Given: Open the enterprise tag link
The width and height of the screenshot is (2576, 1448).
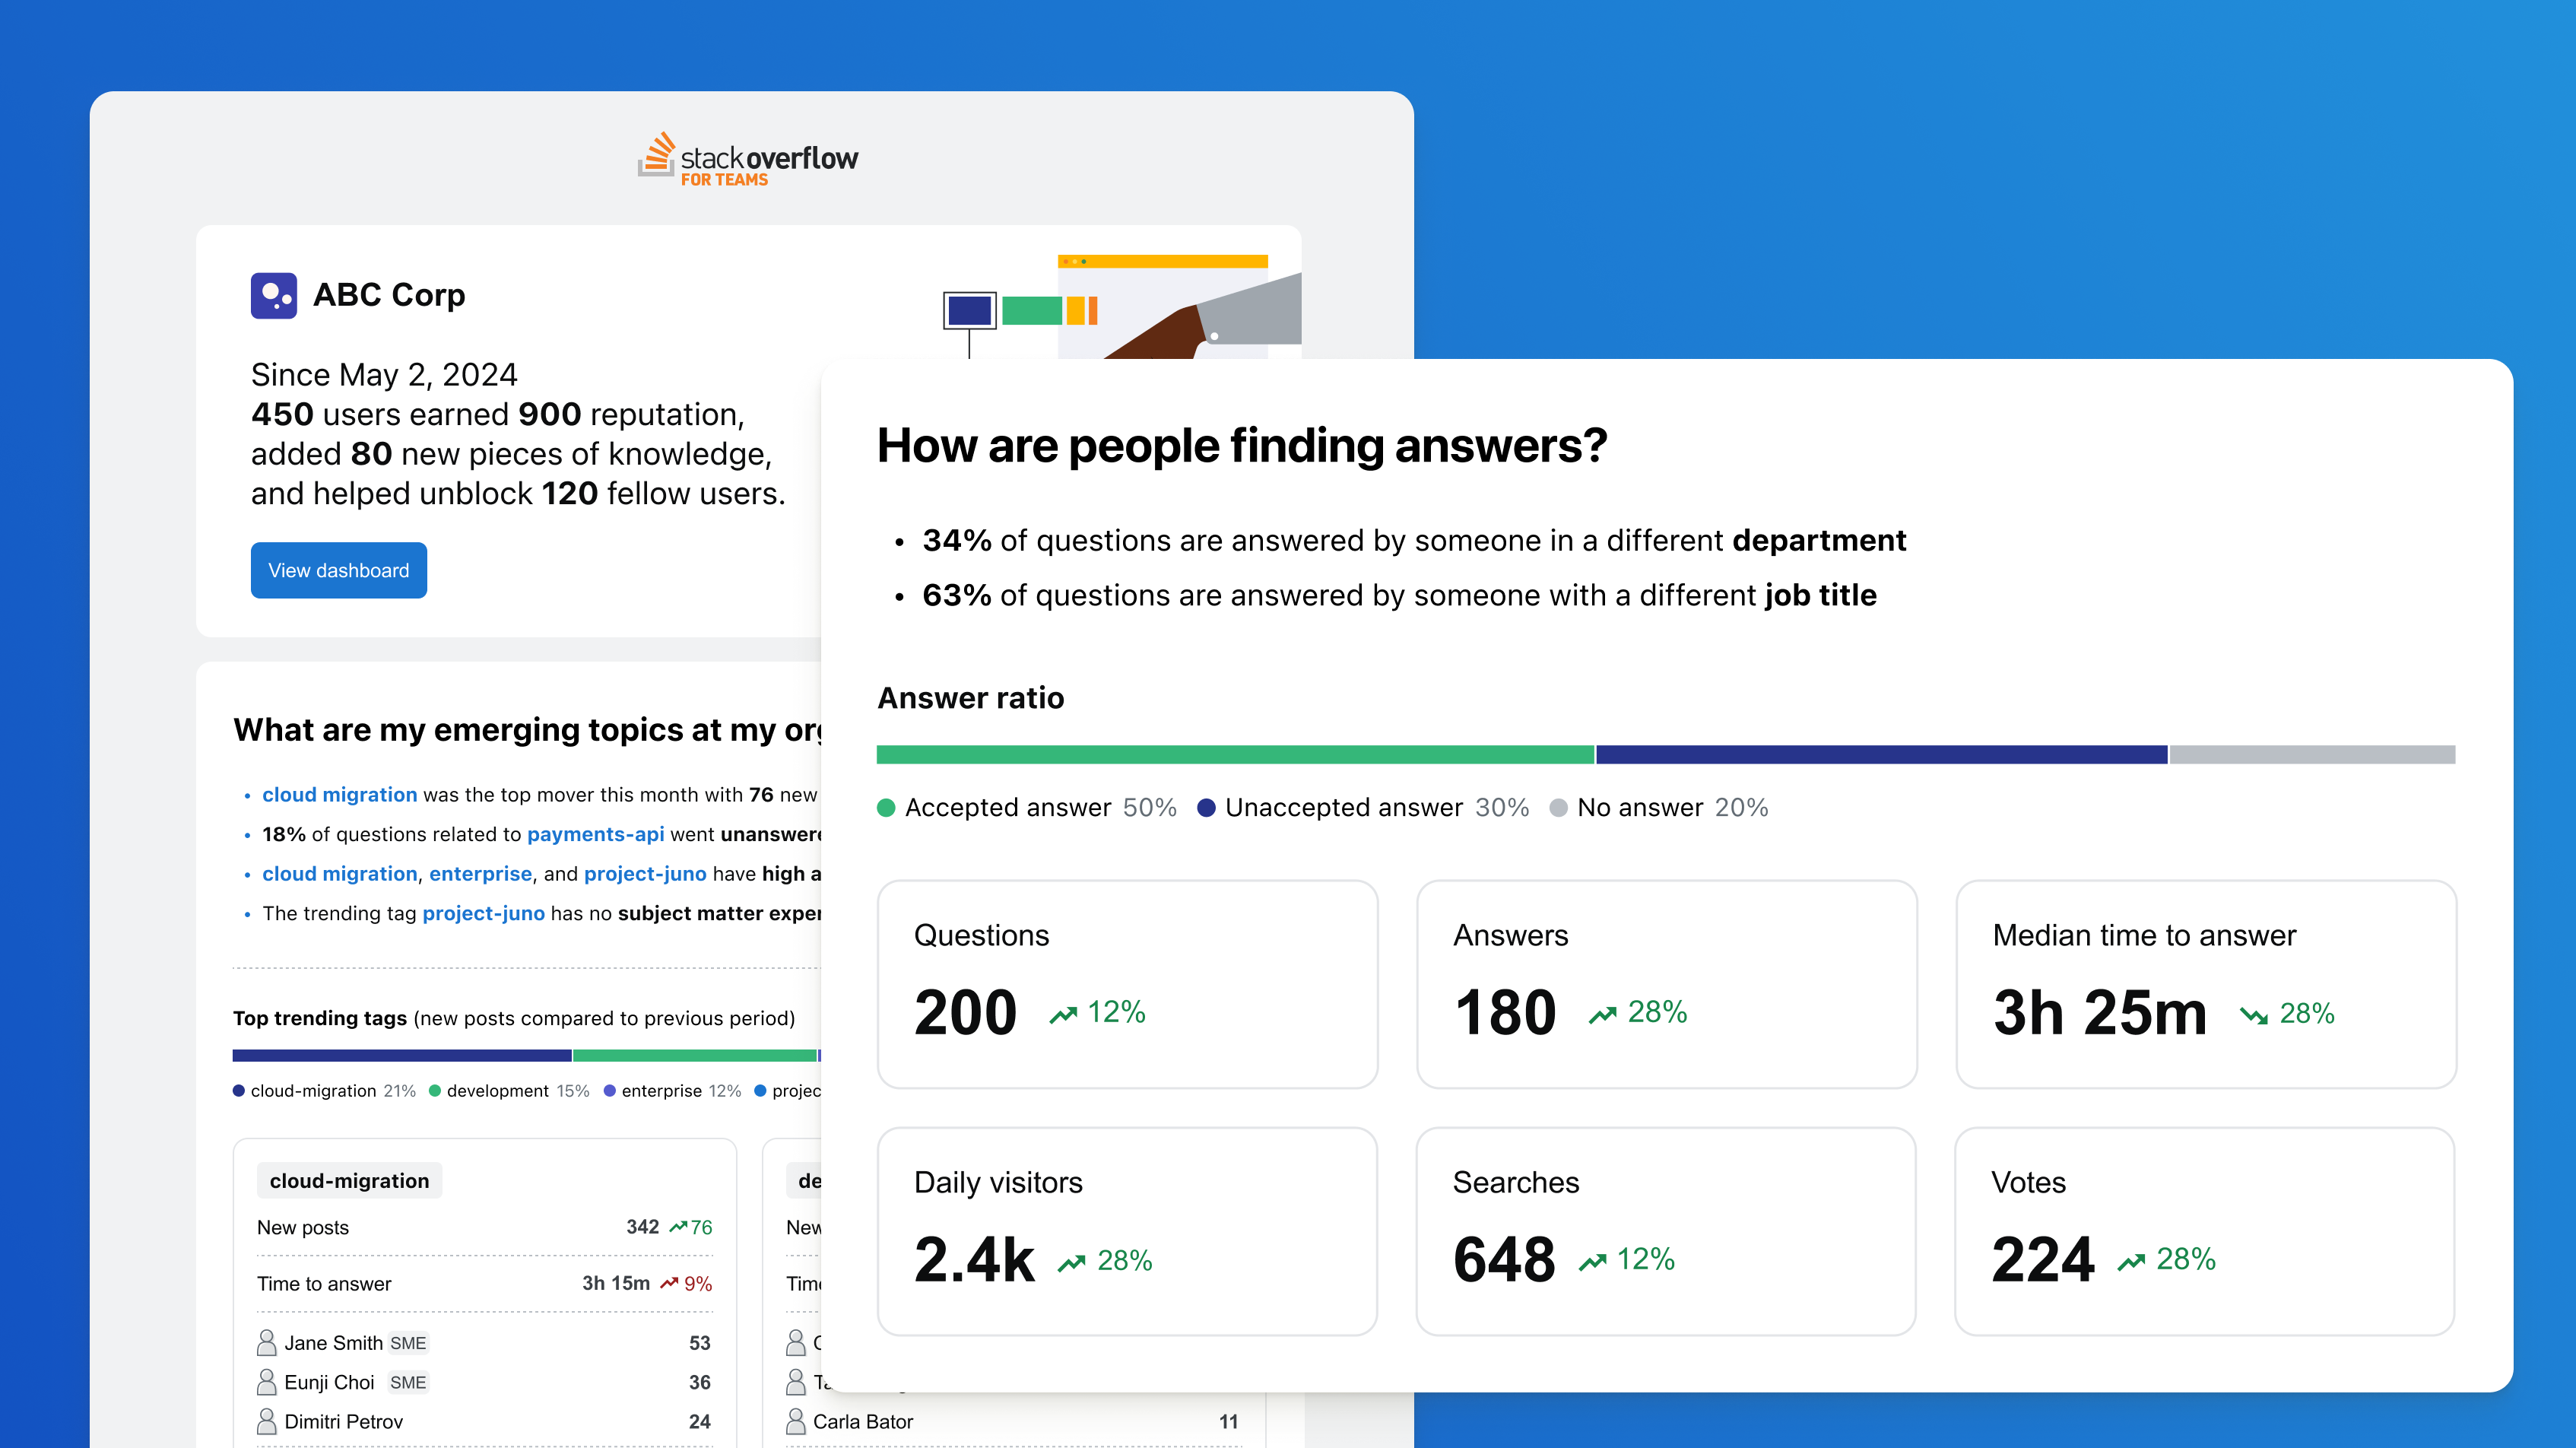Looking at the screenshot, I should (x=480, y=873).
